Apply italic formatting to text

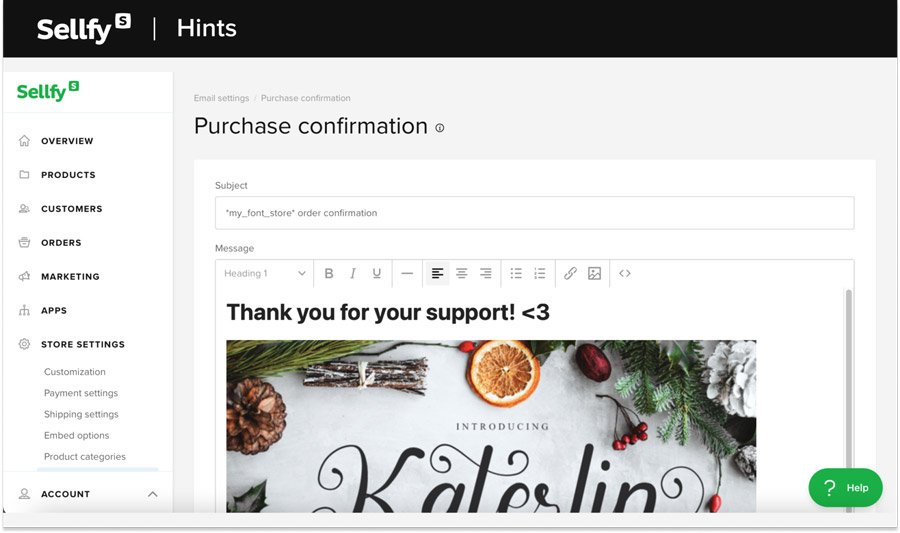353,273
